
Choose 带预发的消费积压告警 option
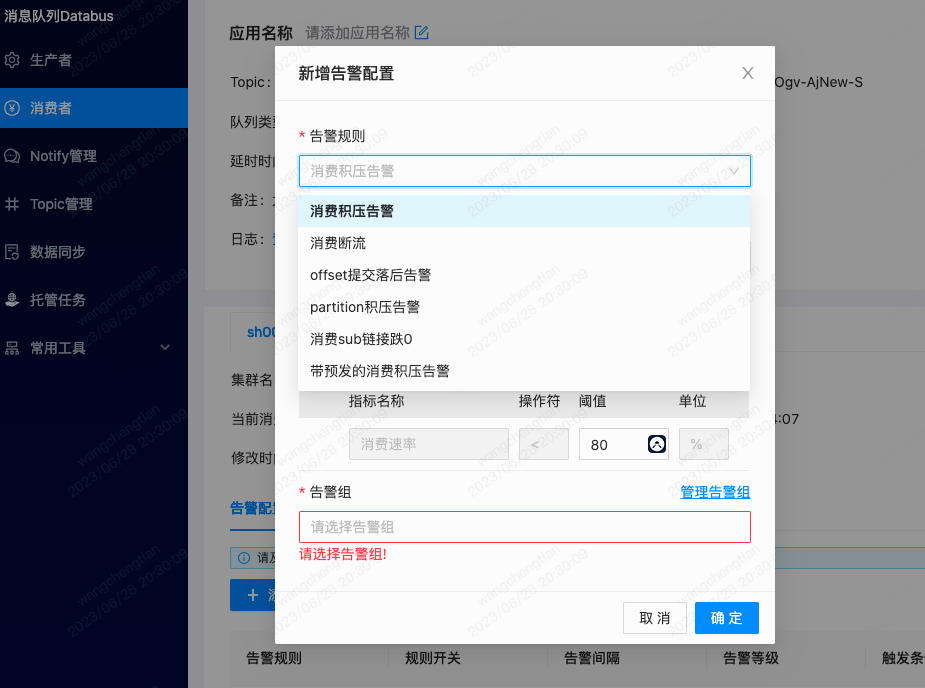(524, 371)
